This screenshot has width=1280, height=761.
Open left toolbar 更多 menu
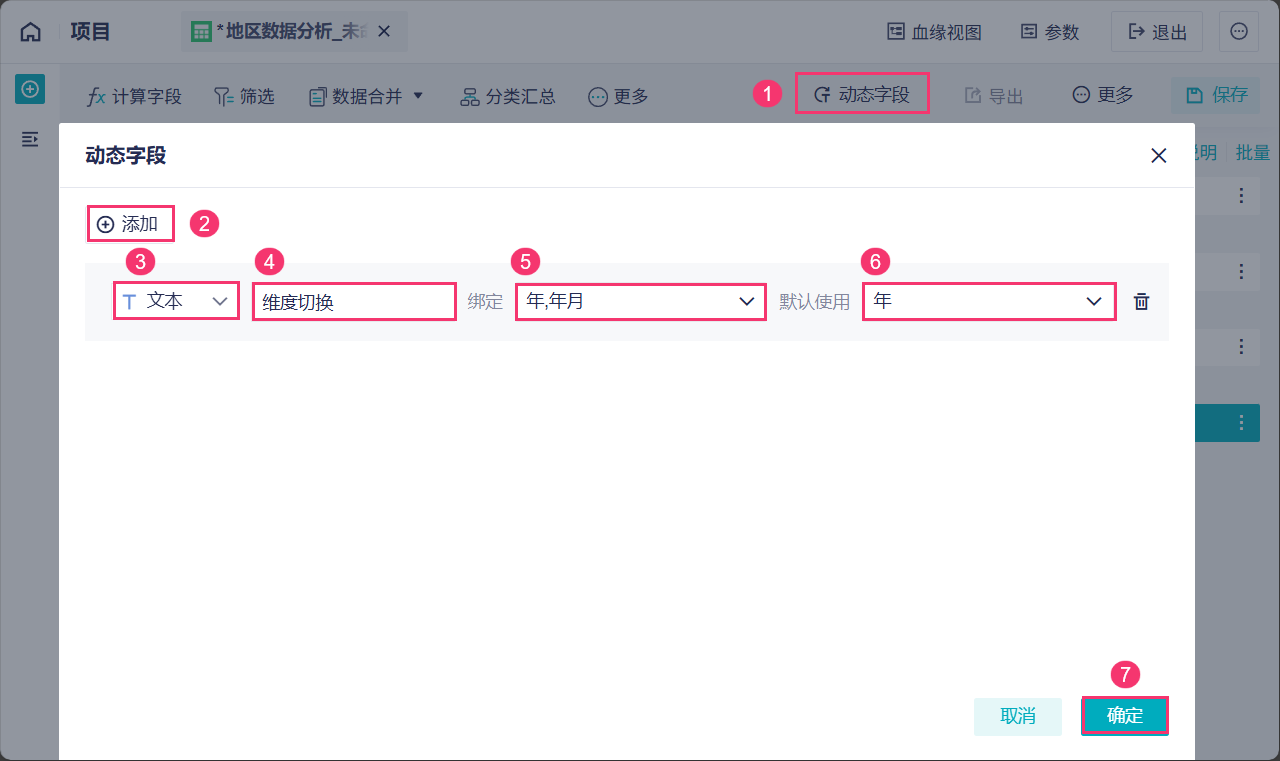pyautogui.click(x=618, y=96)
